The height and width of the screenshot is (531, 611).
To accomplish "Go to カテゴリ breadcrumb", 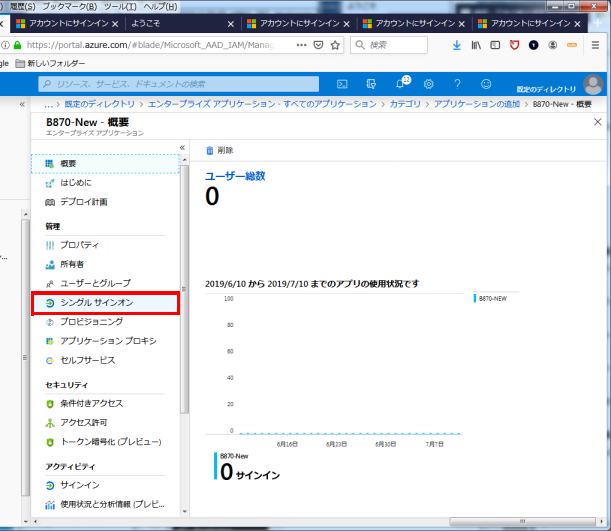I will (x=405, y=104).
